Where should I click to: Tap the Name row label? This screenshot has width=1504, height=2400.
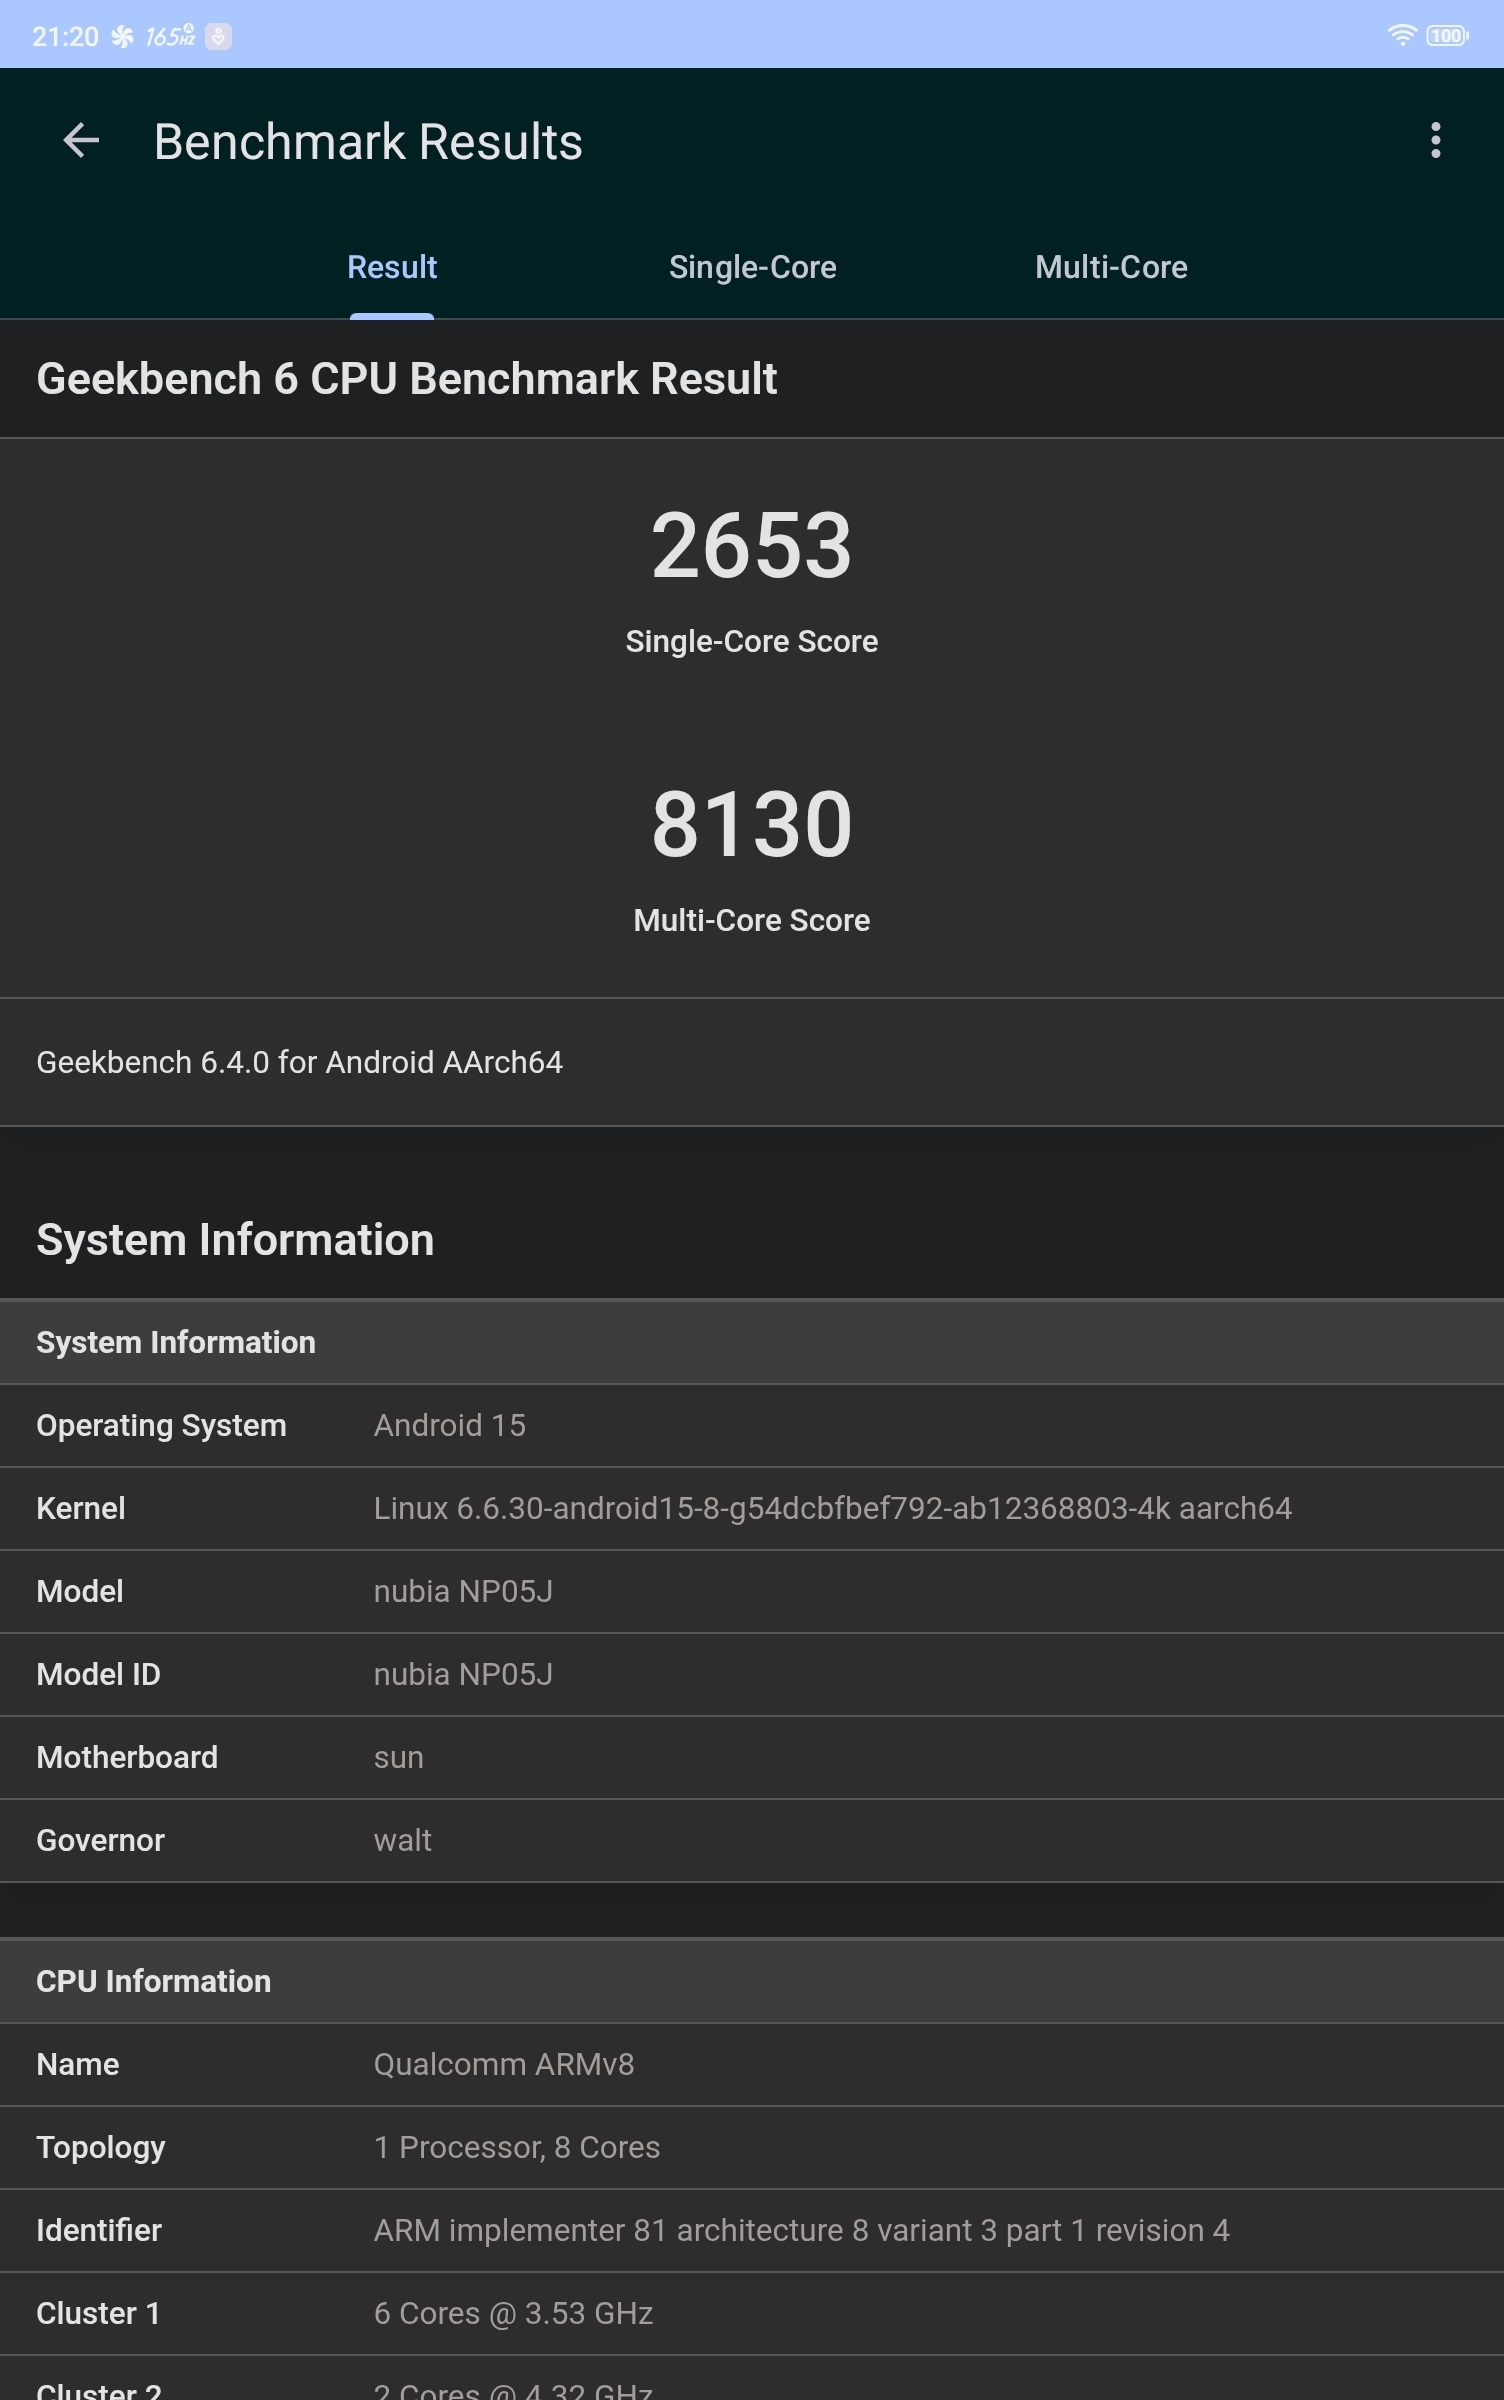tap(78, 2064)
